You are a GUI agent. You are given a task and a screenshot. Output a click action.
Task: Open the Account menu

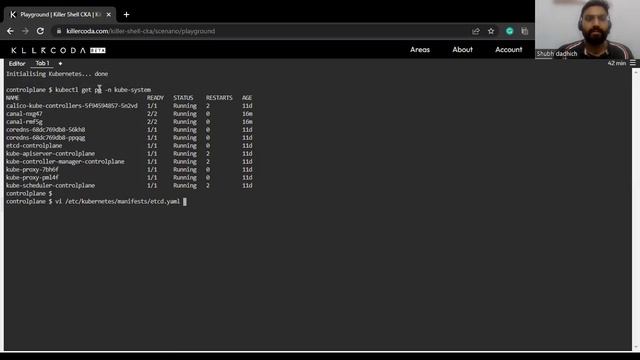tap(509, 50)
